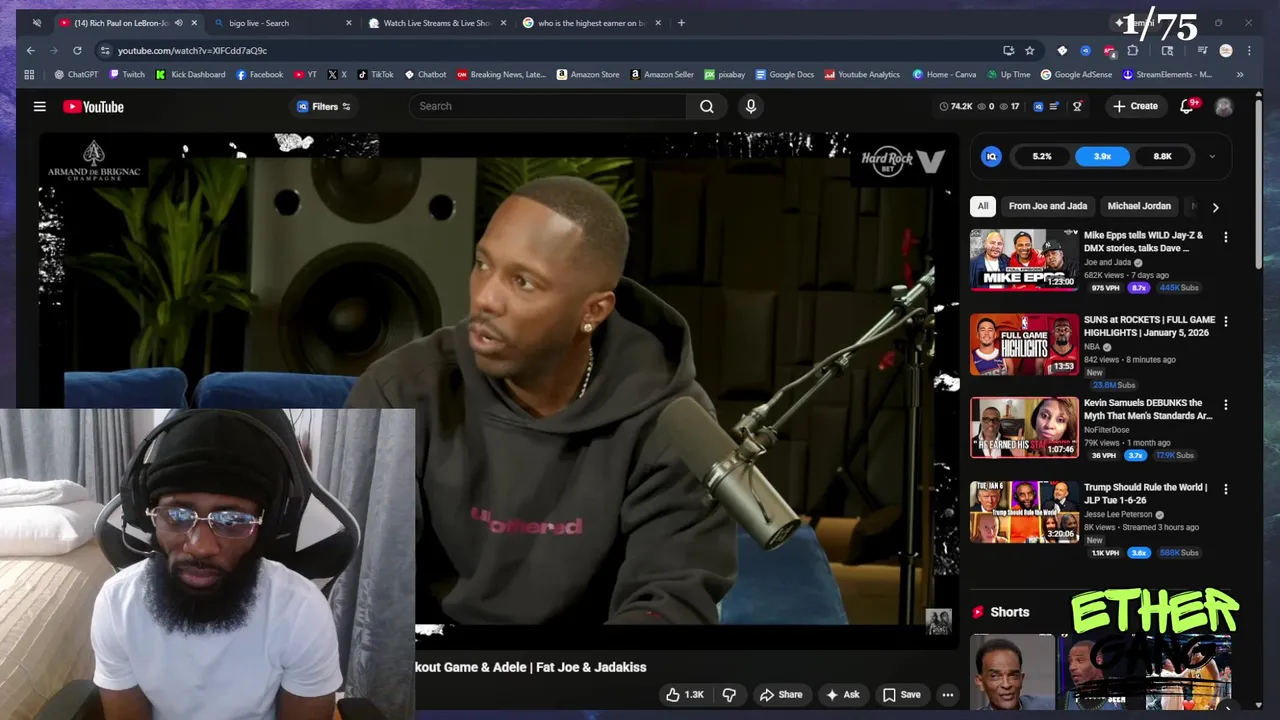Click the YouTube search field
Viewport: 1280px width, 720px height.
pyautogui.click(x=548, y=106)
